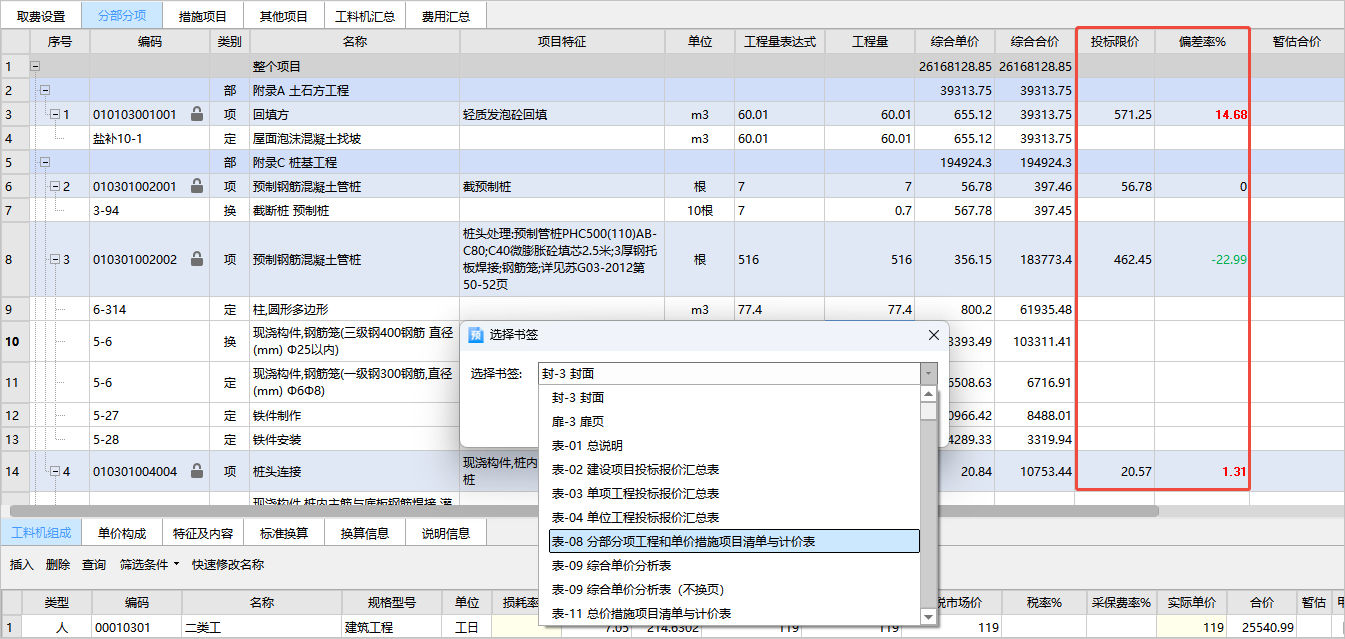
Task: Collapse the 附录A 土石方工程 section
Action: 44,91
